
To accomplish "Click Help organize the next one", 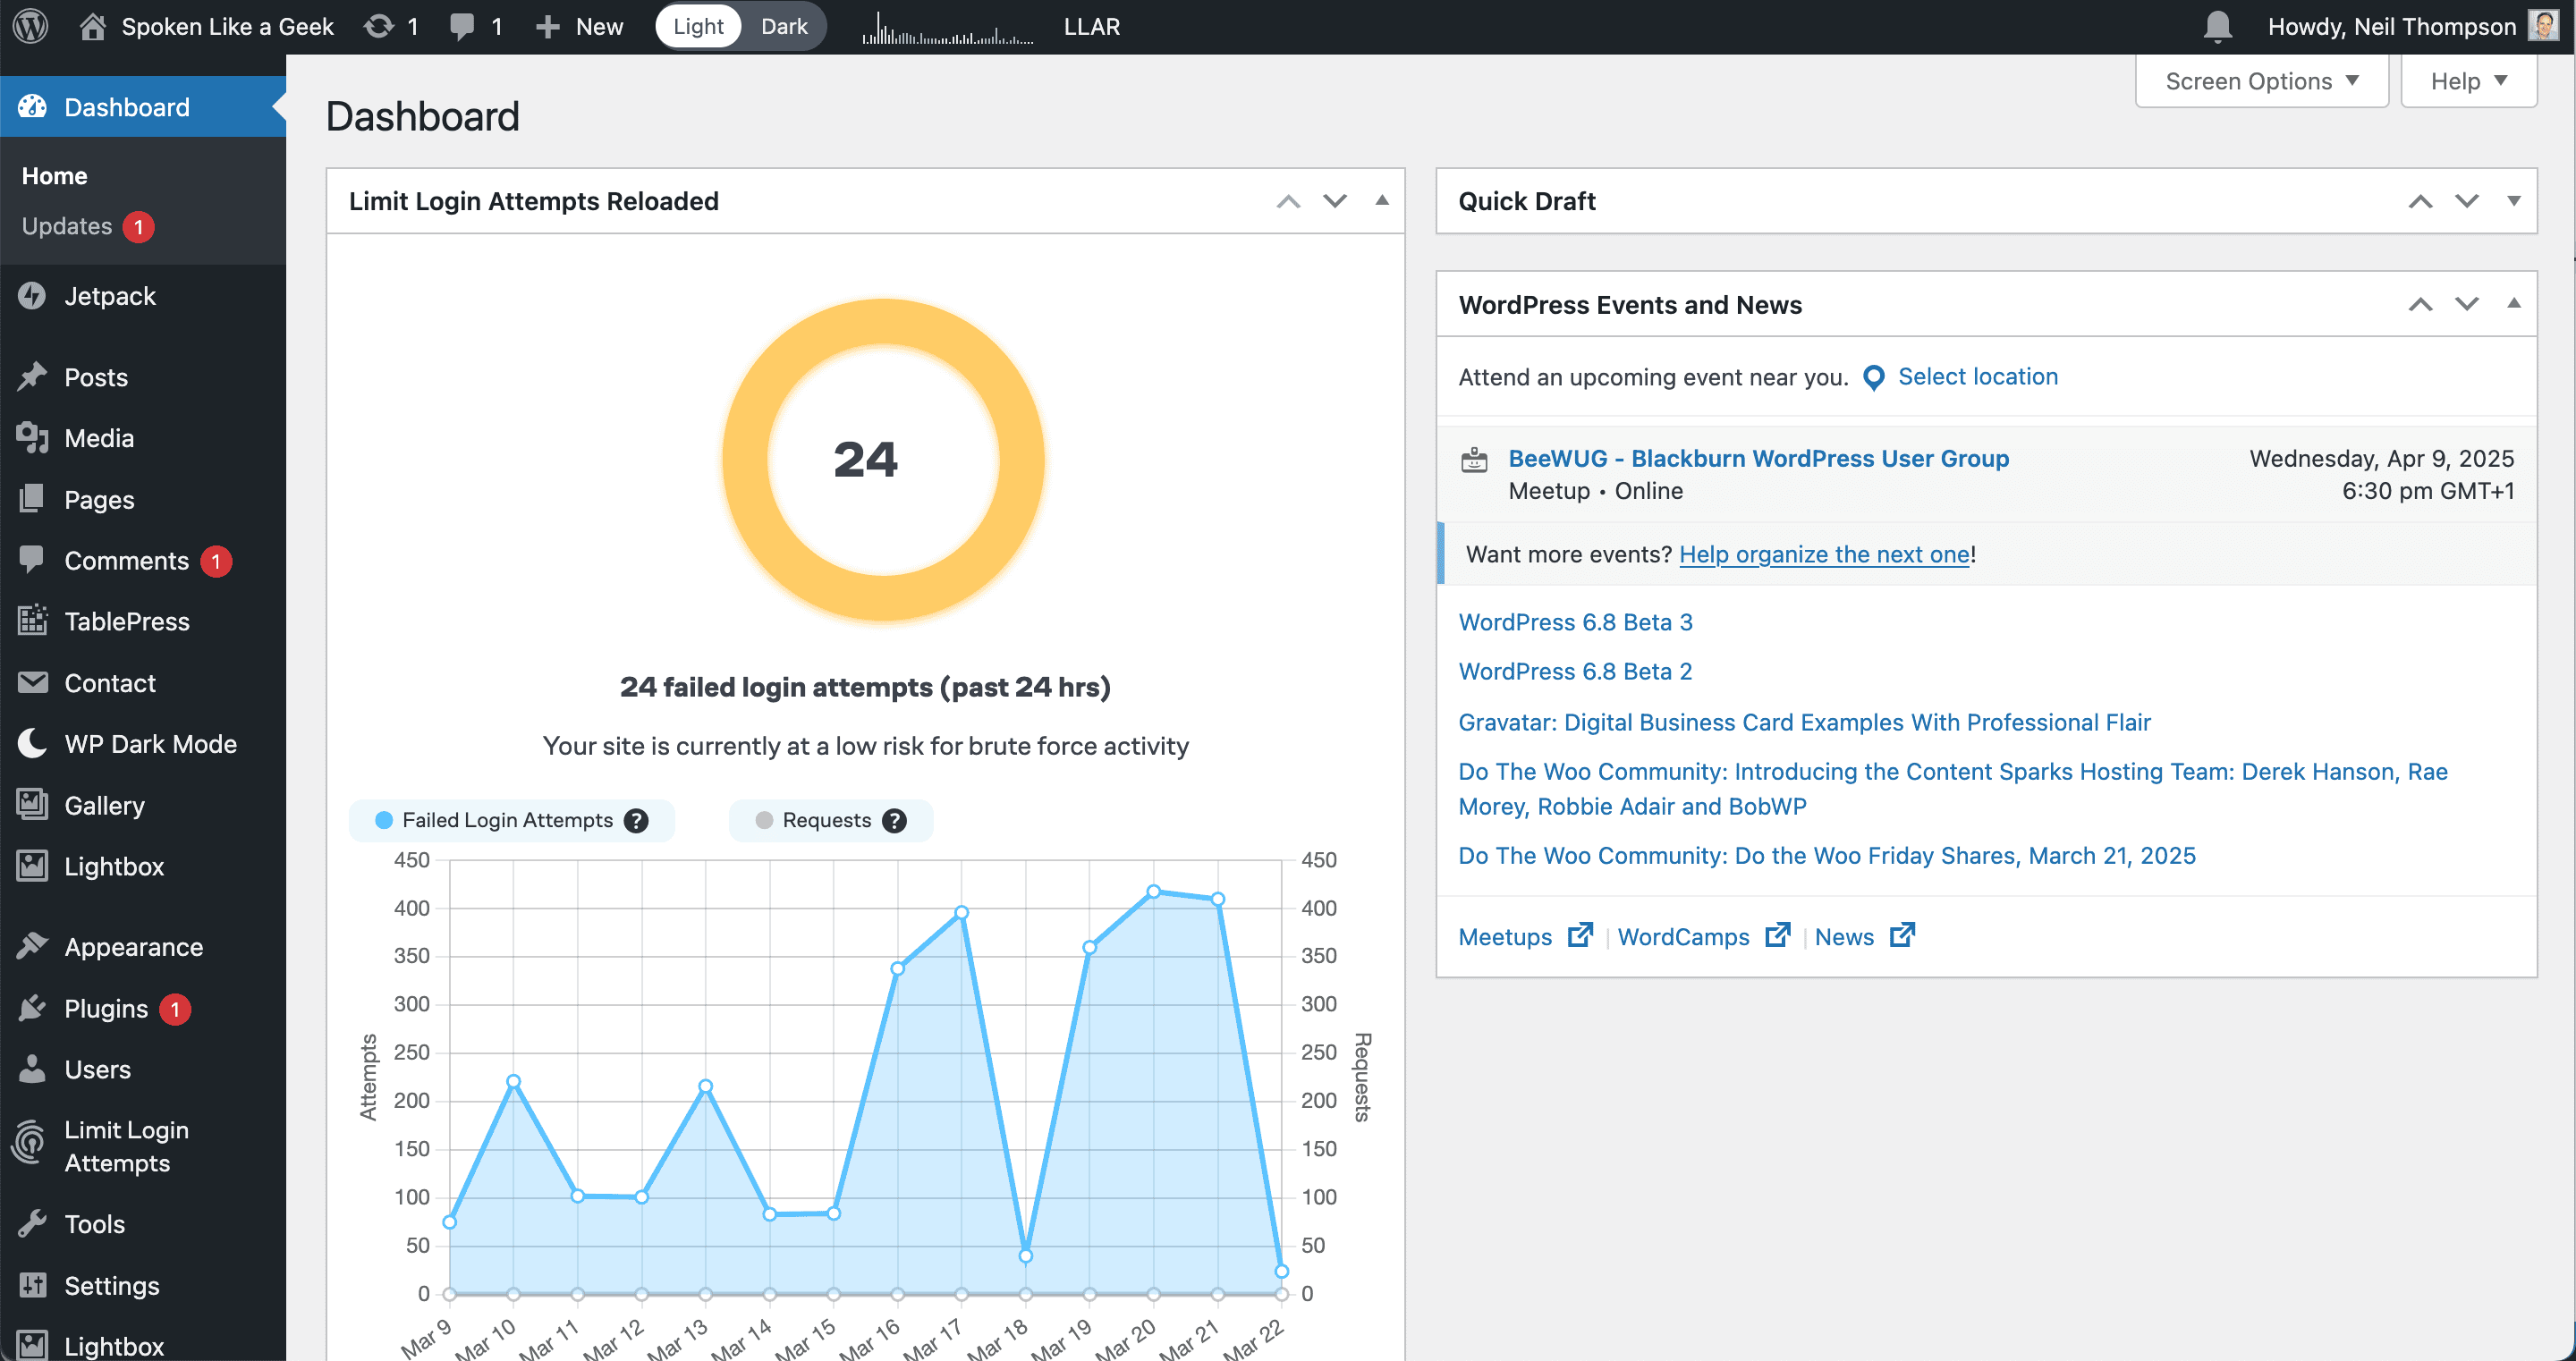I will 1824,554.
